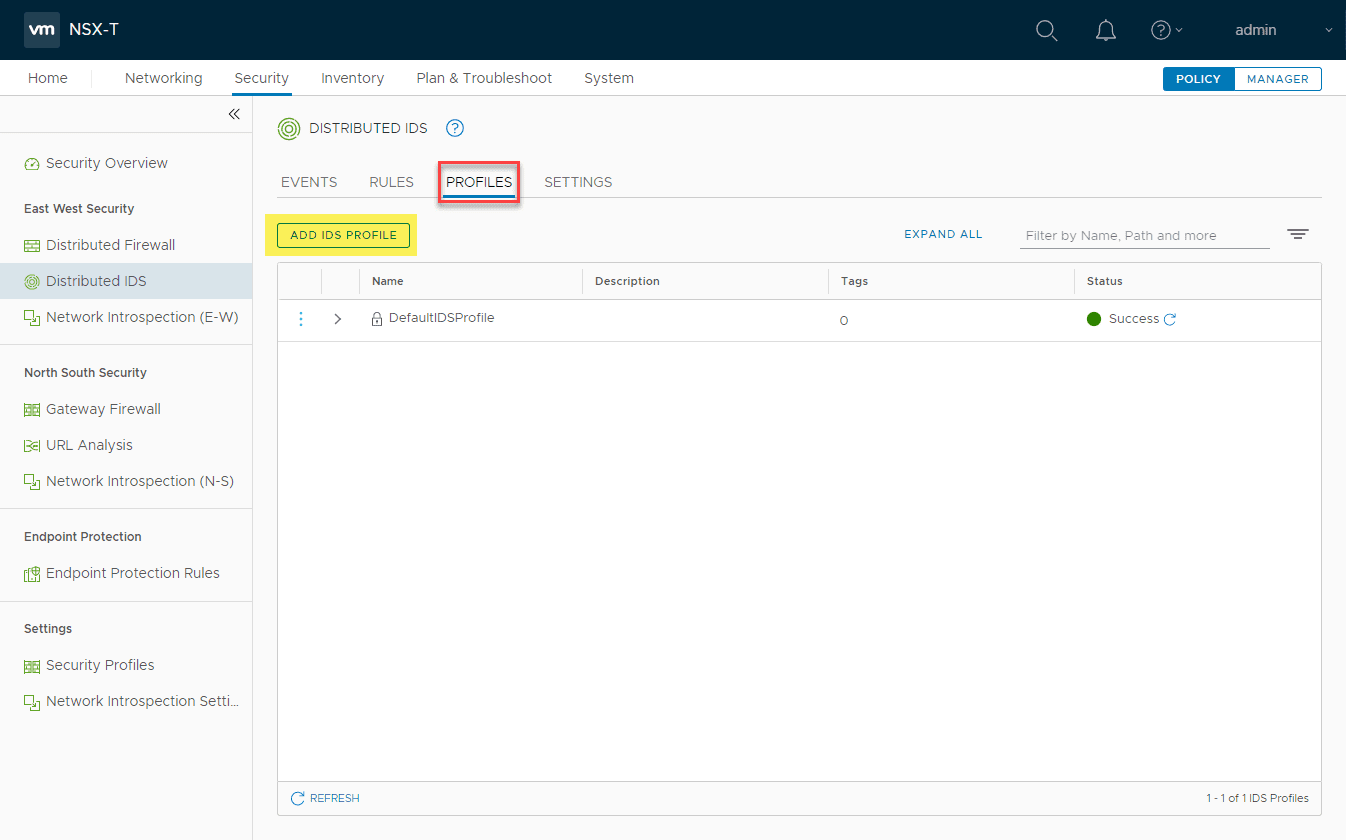
Task: Refresh the Success status icon
Action: (x=1170, y=319)
